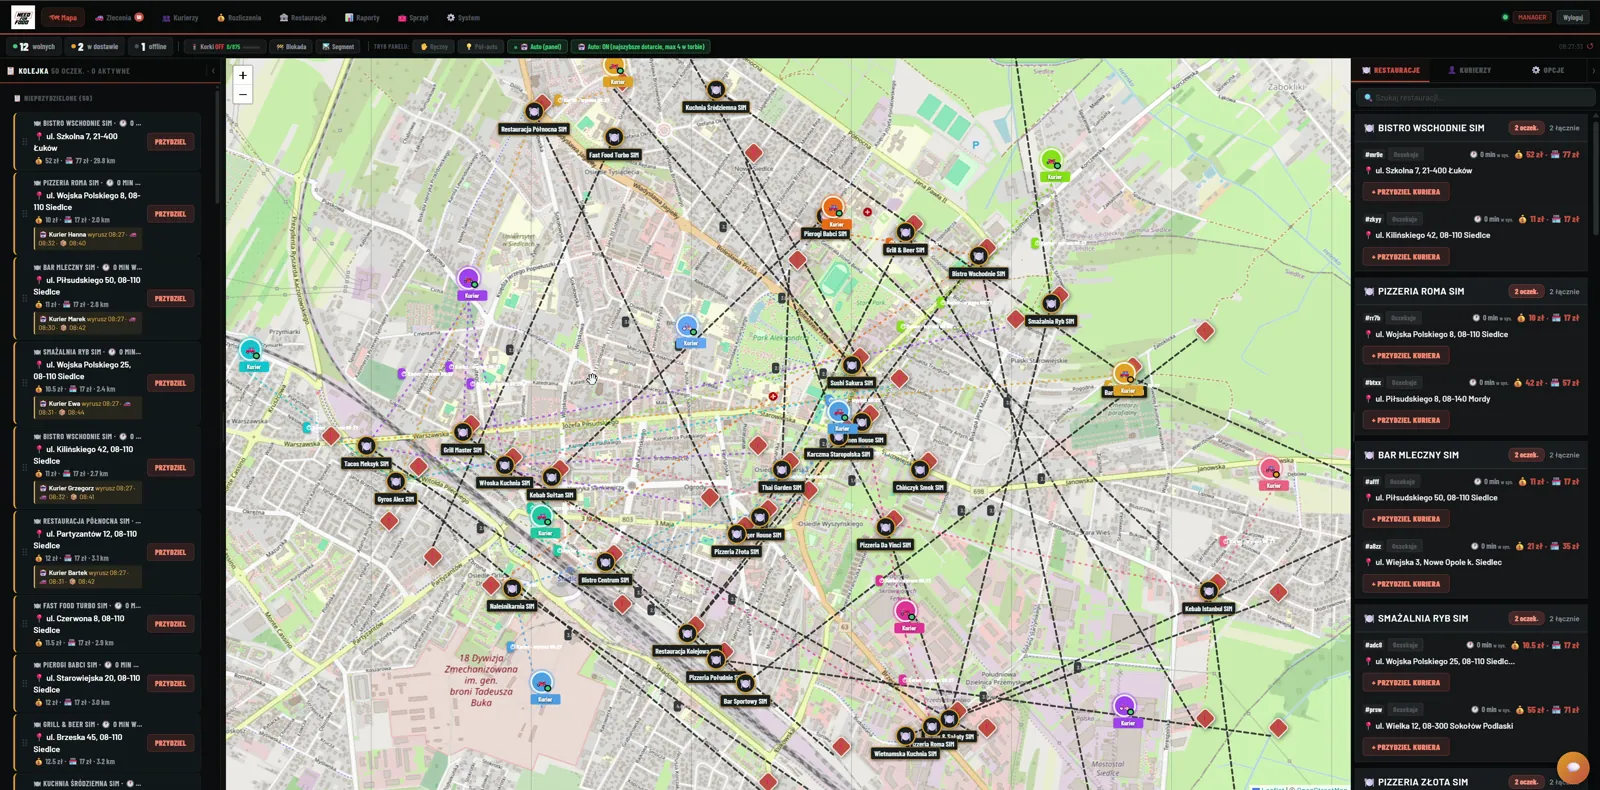Toggle the Blokada option

(291, 47)
